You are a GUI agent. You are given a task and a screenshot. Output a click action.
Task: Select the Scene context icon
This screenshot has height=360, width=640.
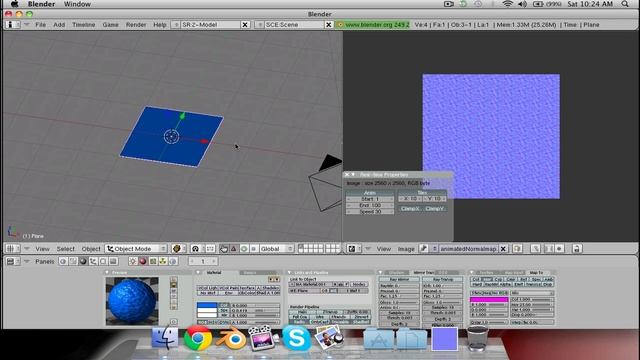(113, 261)
